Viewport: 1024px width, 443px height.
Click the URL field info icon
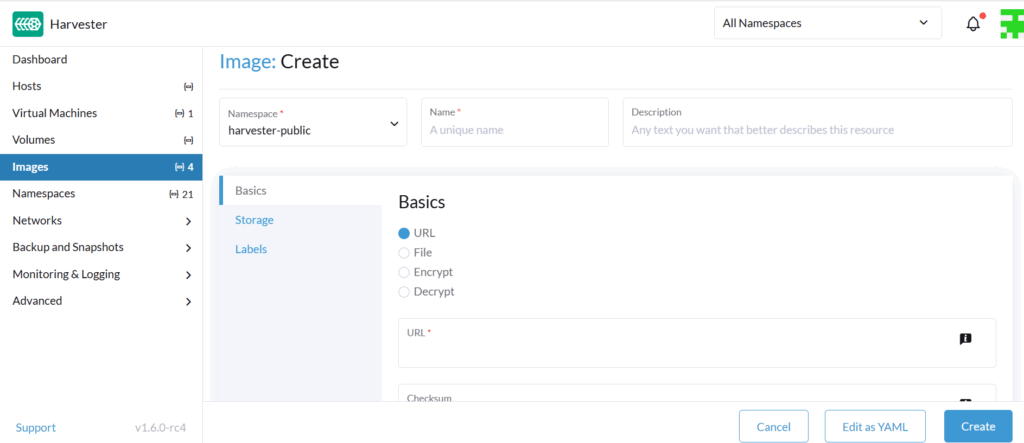[x=965, y=339]
